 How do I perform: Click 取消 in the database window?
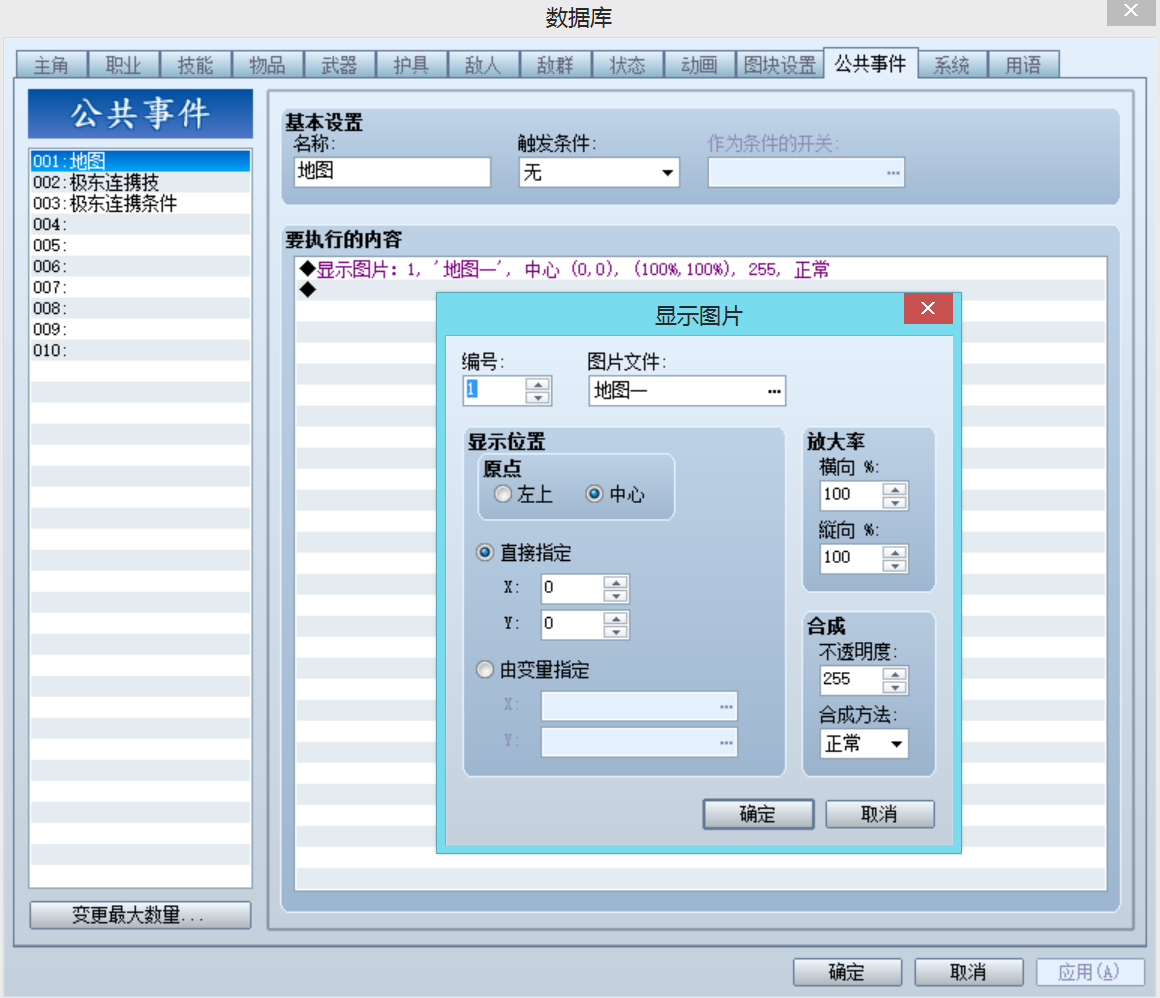pyautogui.click(x=968, y=972)
